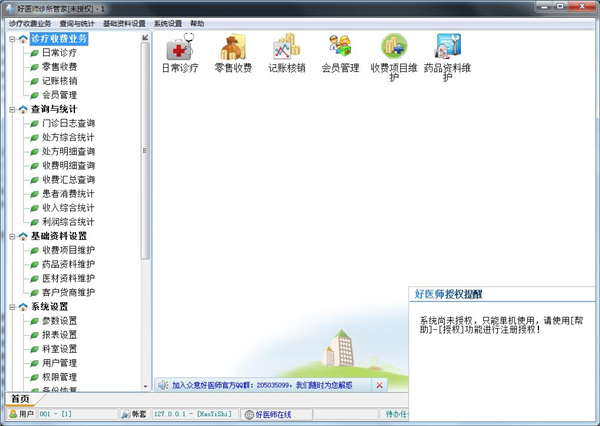Select 参数设置 in sidebar tree
The image size is (600, 426).
point(60,320)
